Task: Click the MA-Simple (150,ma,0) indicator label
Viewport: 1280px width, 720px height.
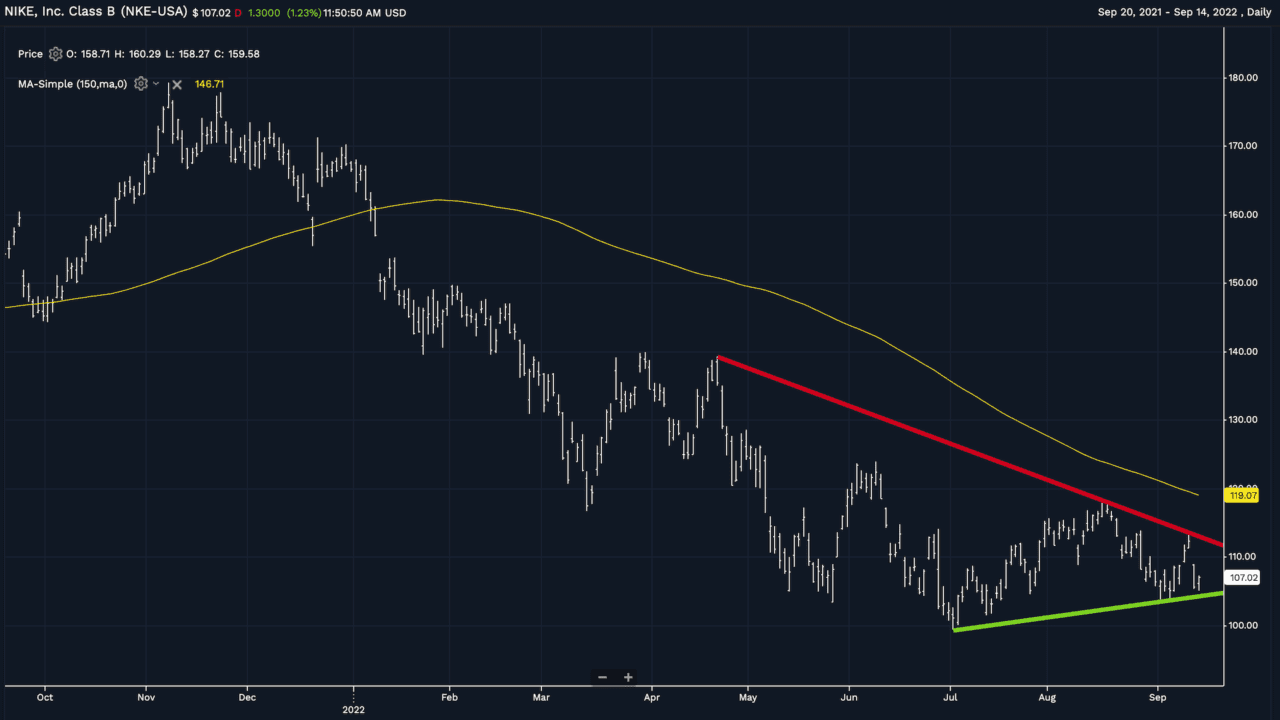Action: tap(72, 84)
